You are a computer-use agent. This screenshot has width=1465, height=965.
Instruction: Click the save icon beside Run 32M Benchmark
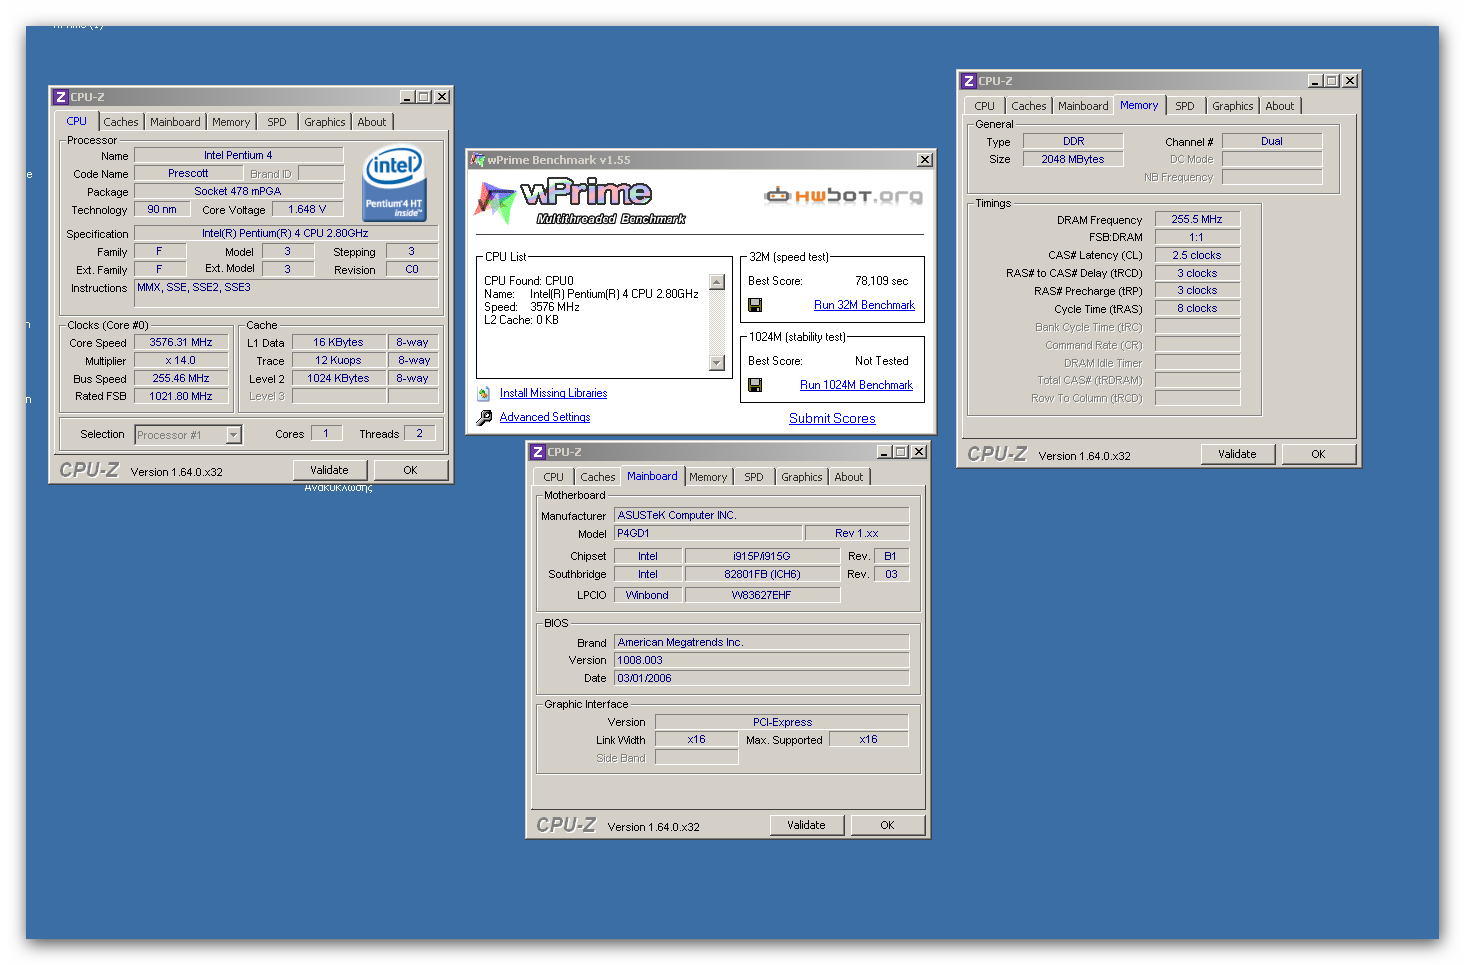pyautogui.click(x=755, y=305)
